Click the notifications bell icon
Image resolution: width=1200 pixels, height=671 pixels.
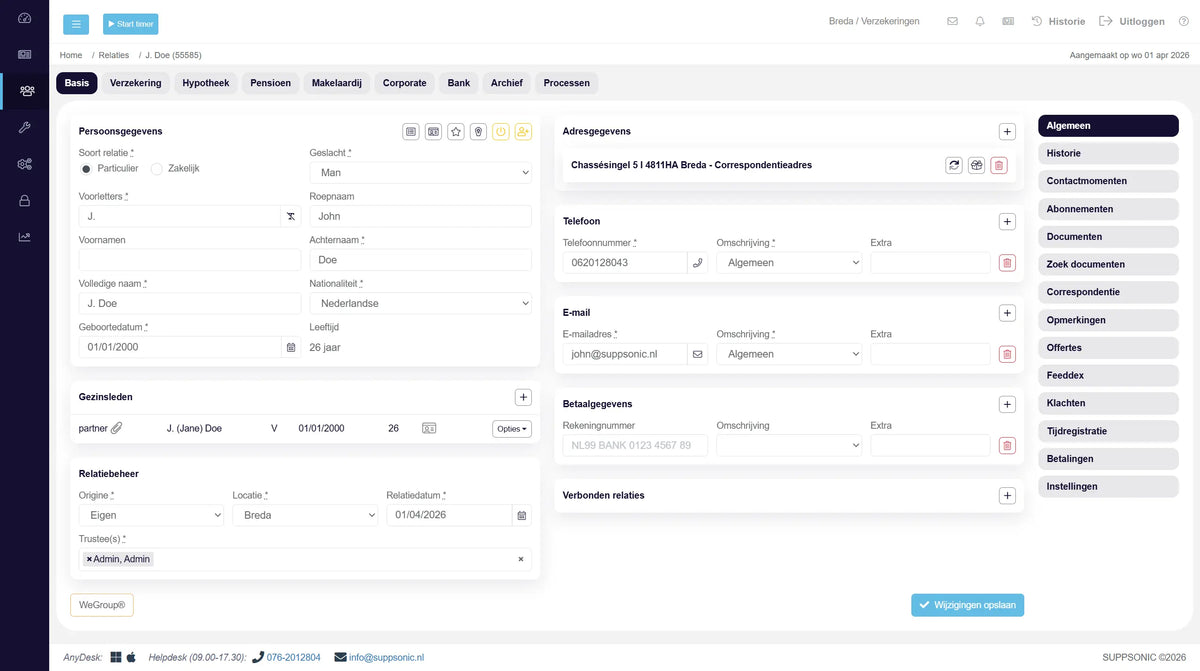(x=980, y=22)
